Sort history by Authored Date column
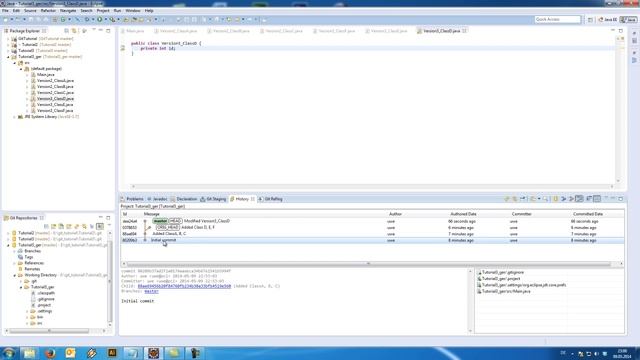 point(463,214)
